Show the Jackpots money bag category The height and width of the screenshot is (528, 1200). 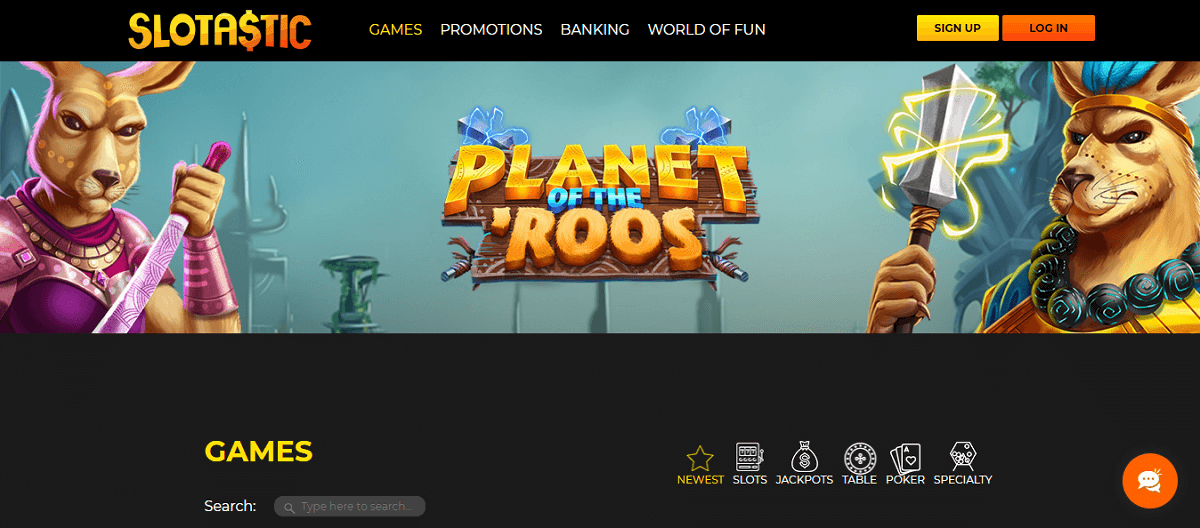804,465
